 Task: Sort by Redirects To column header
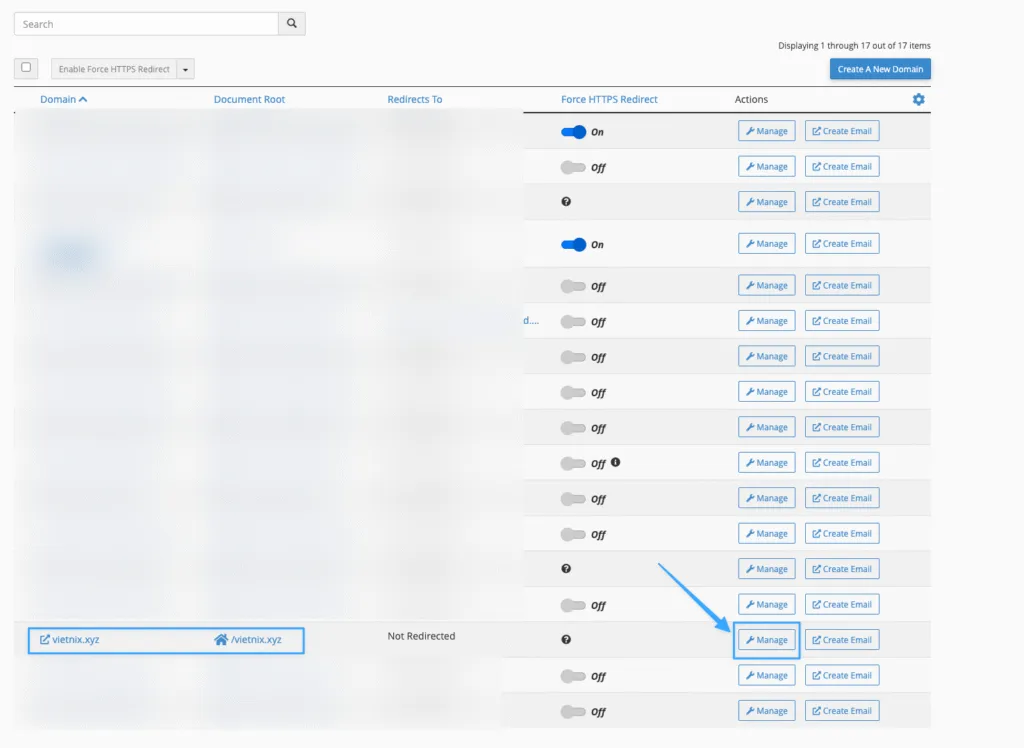(x=414, y=99)
